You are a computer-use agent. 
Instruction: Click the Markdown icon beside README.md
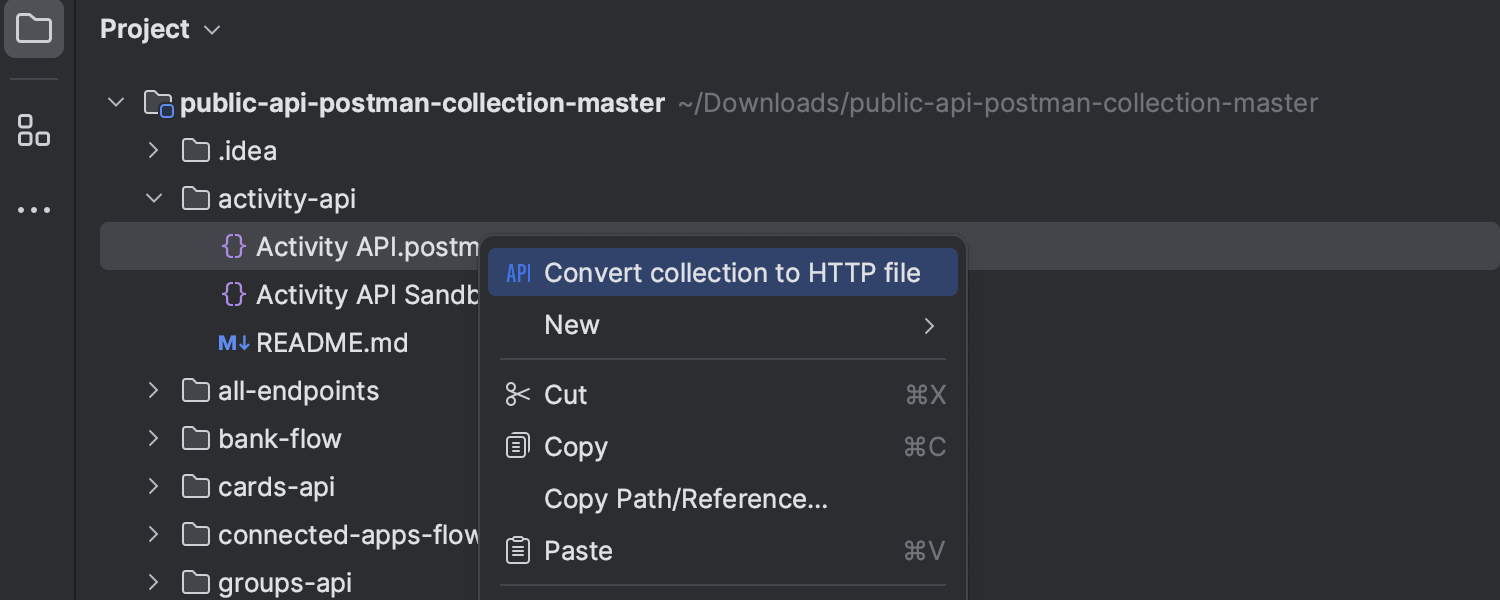(234, 343)
